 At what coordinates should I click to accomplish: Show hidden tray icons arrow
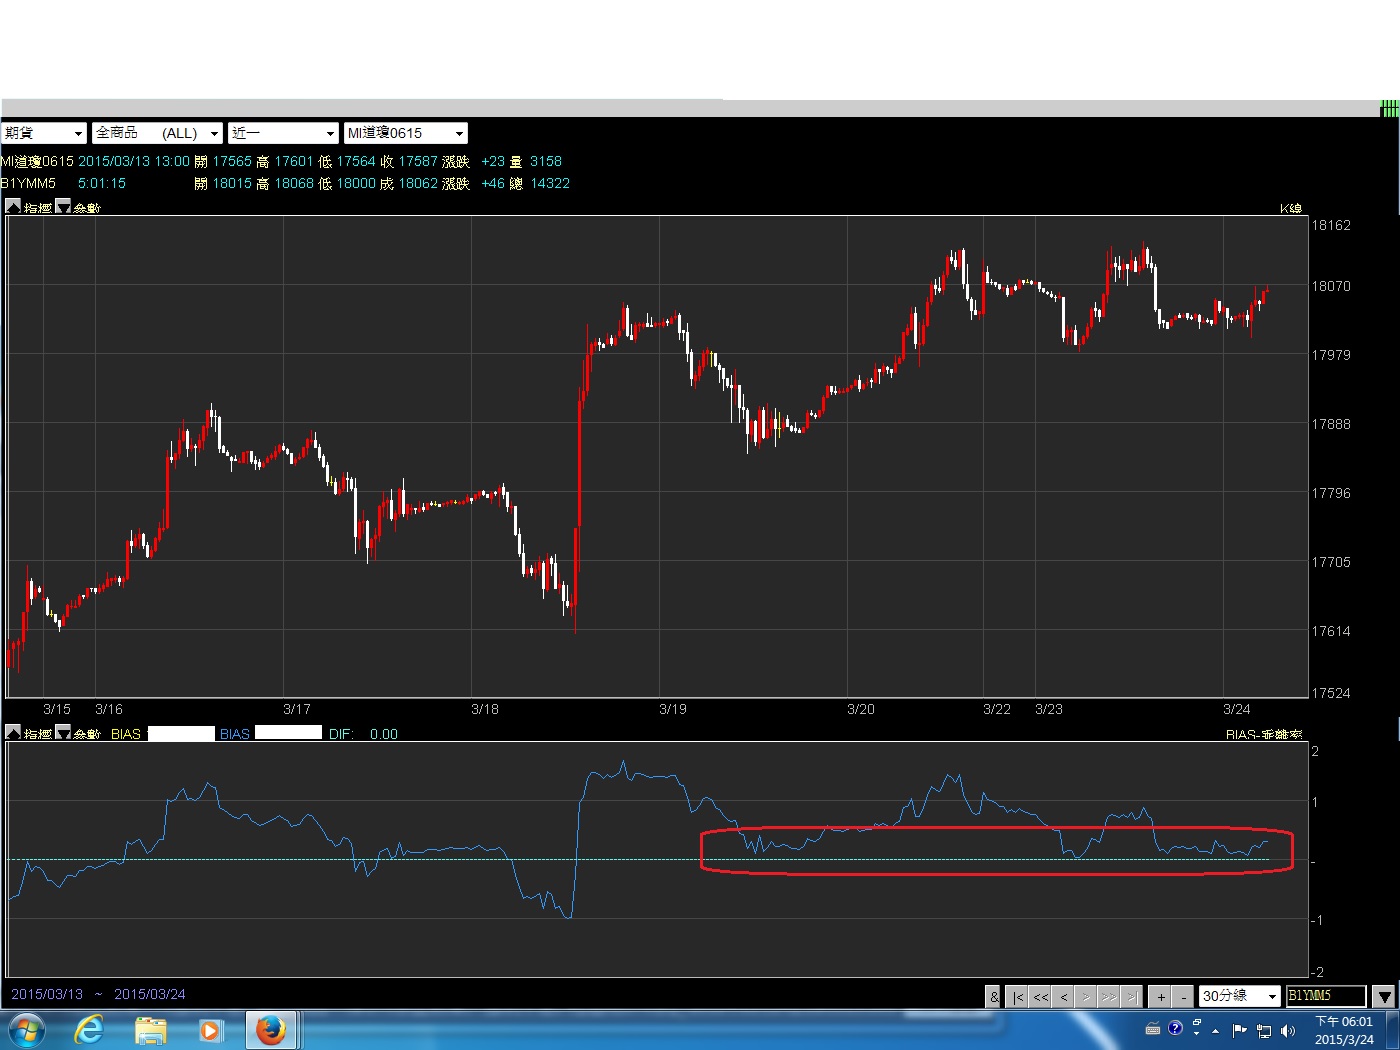(x=1216, y=1030)
